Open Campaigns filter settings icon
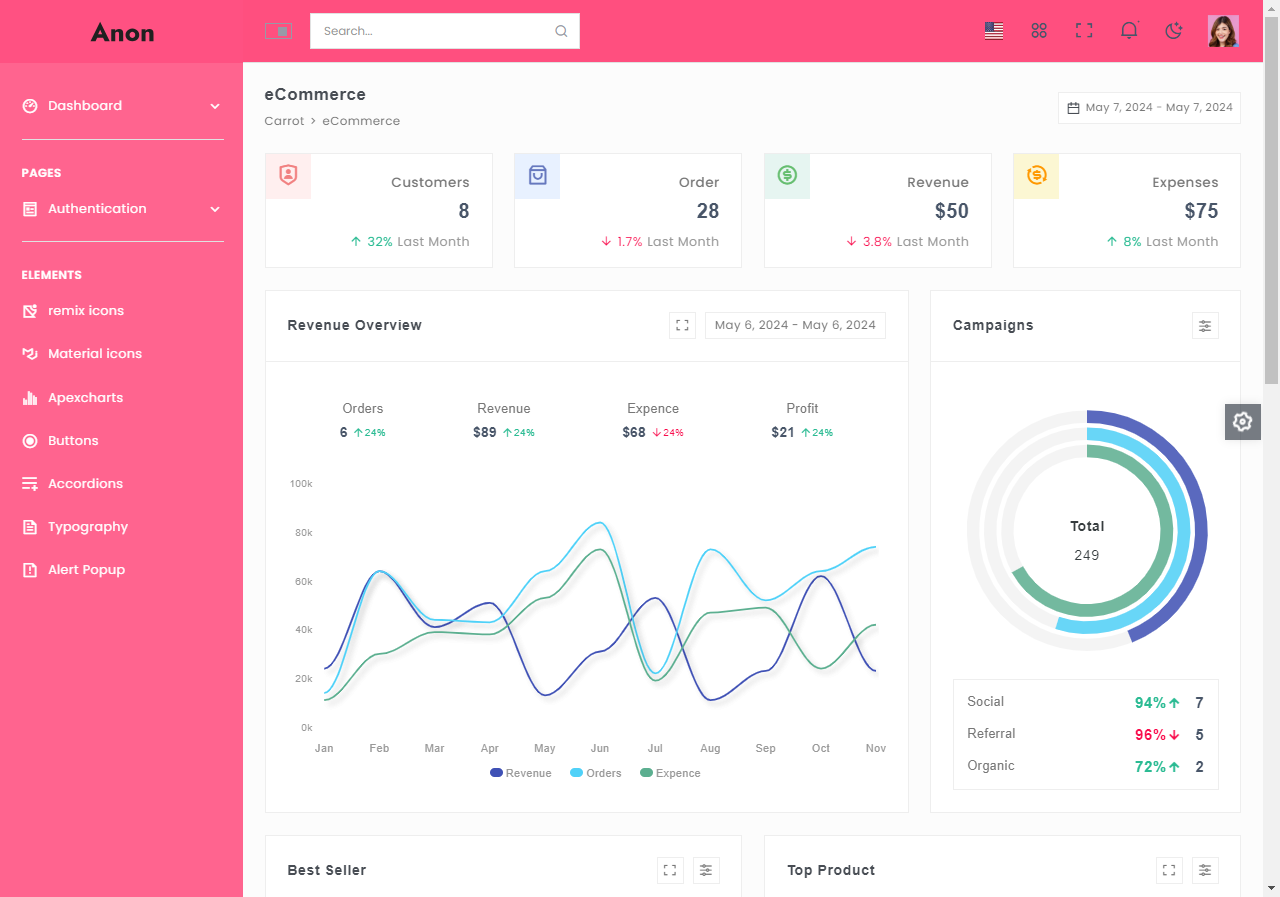This screenshot has height=897, width=1280. [x=1205, y=325]
